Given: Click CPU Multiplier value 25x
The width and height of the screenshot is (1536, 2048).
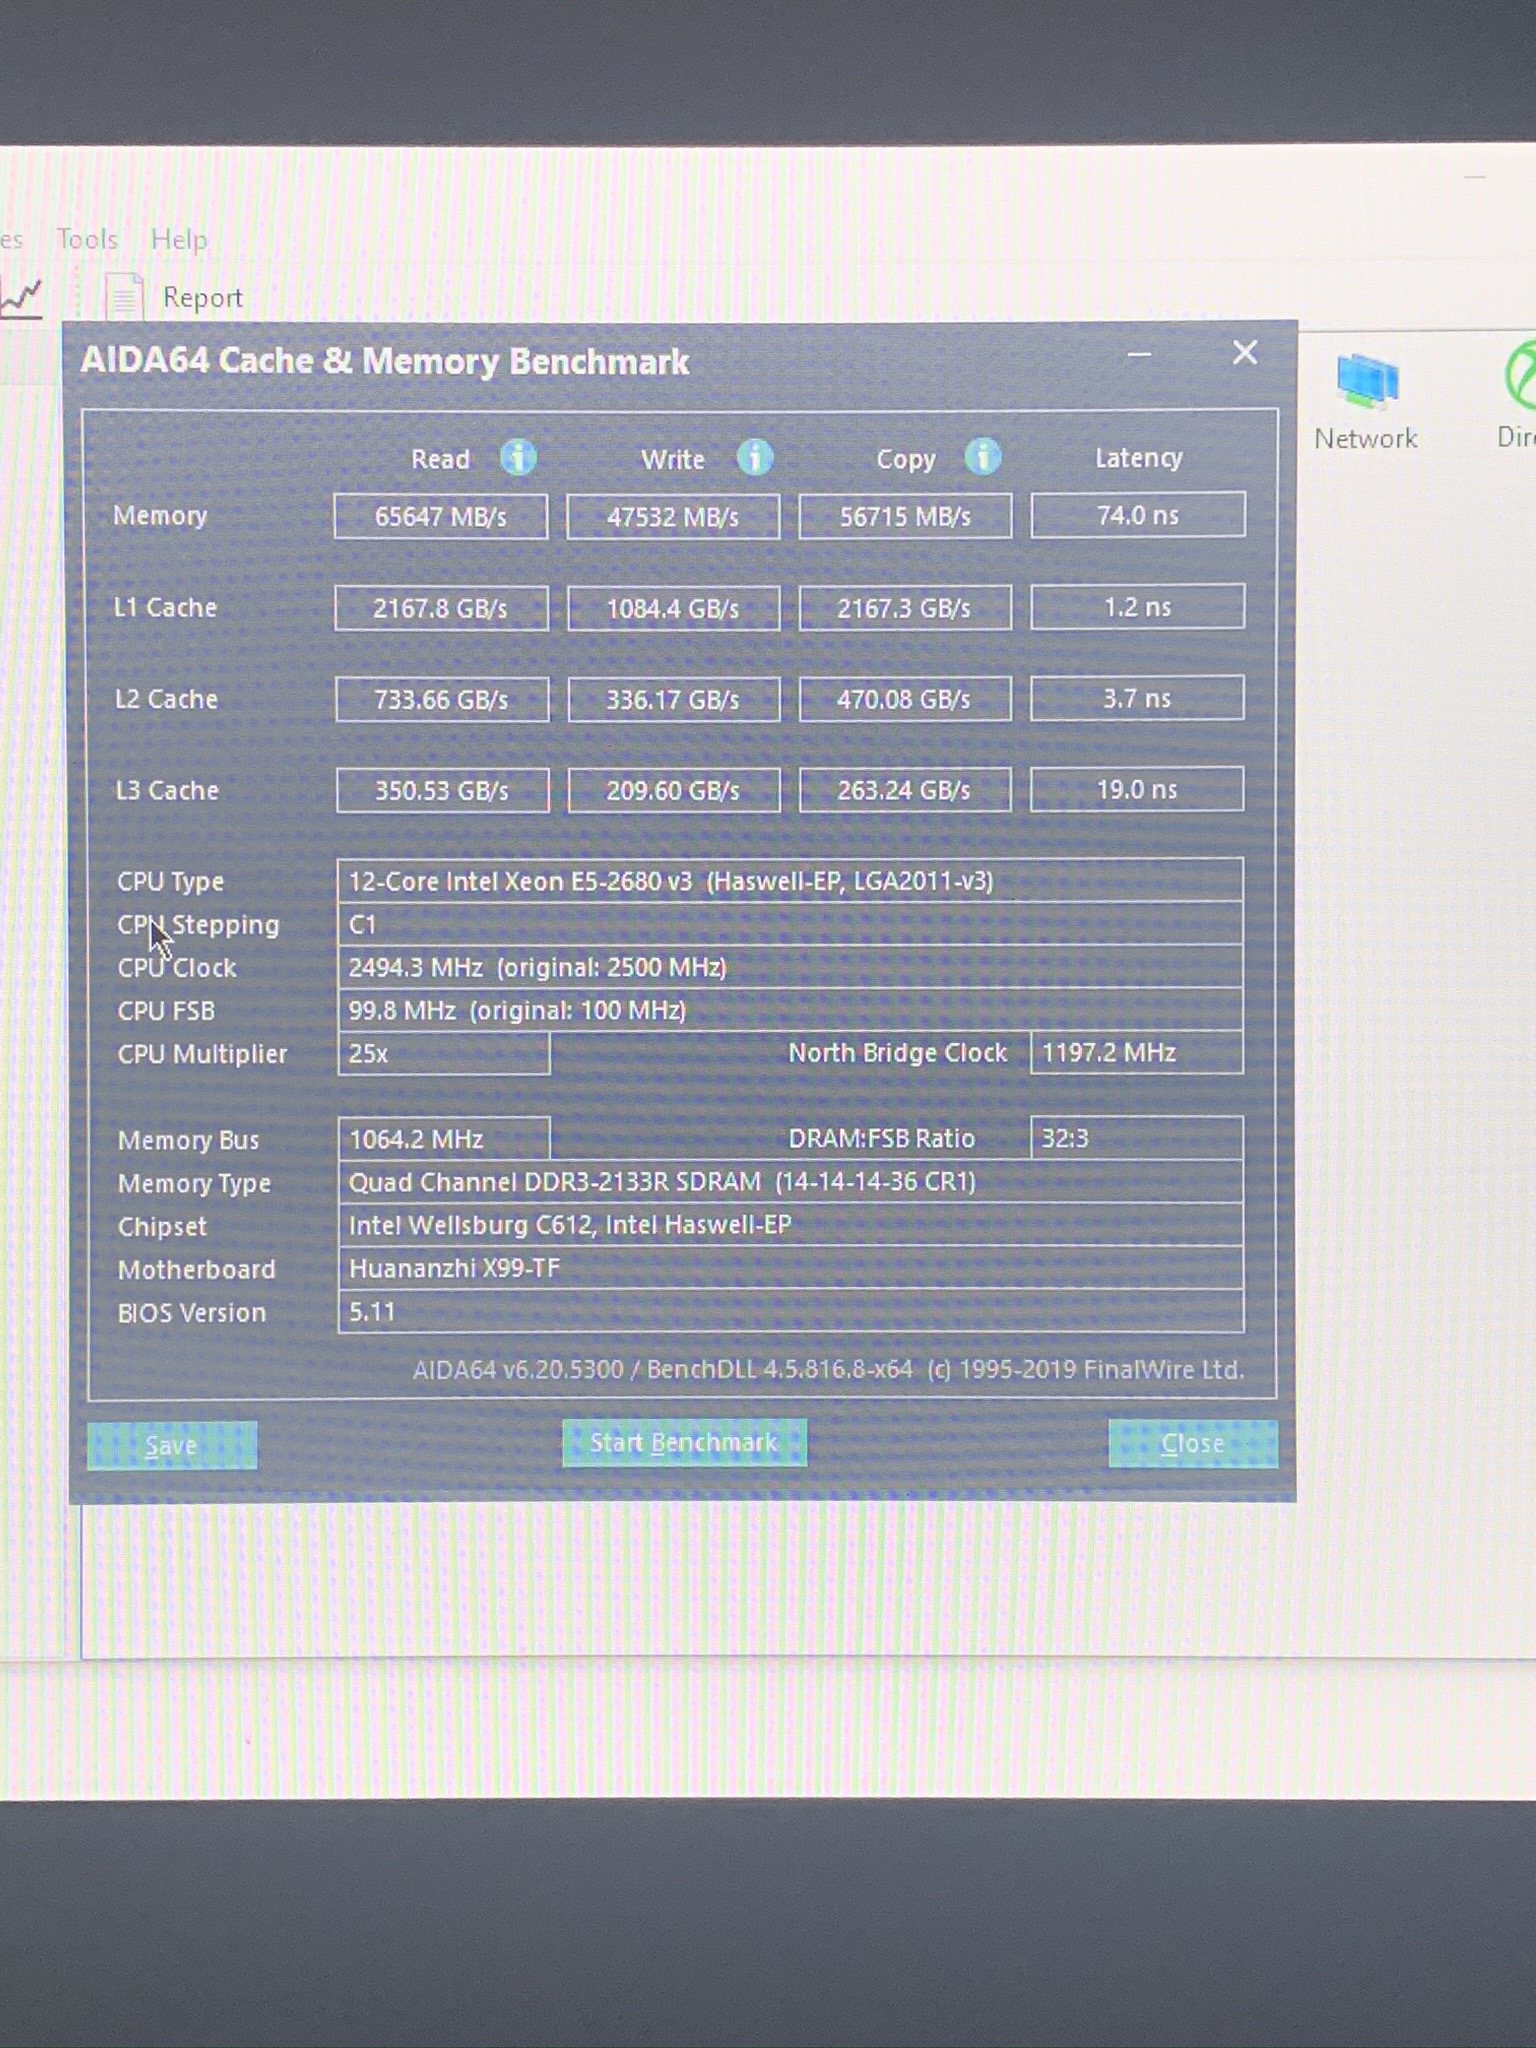Looking at the screenshot, I should [444, 1054].
